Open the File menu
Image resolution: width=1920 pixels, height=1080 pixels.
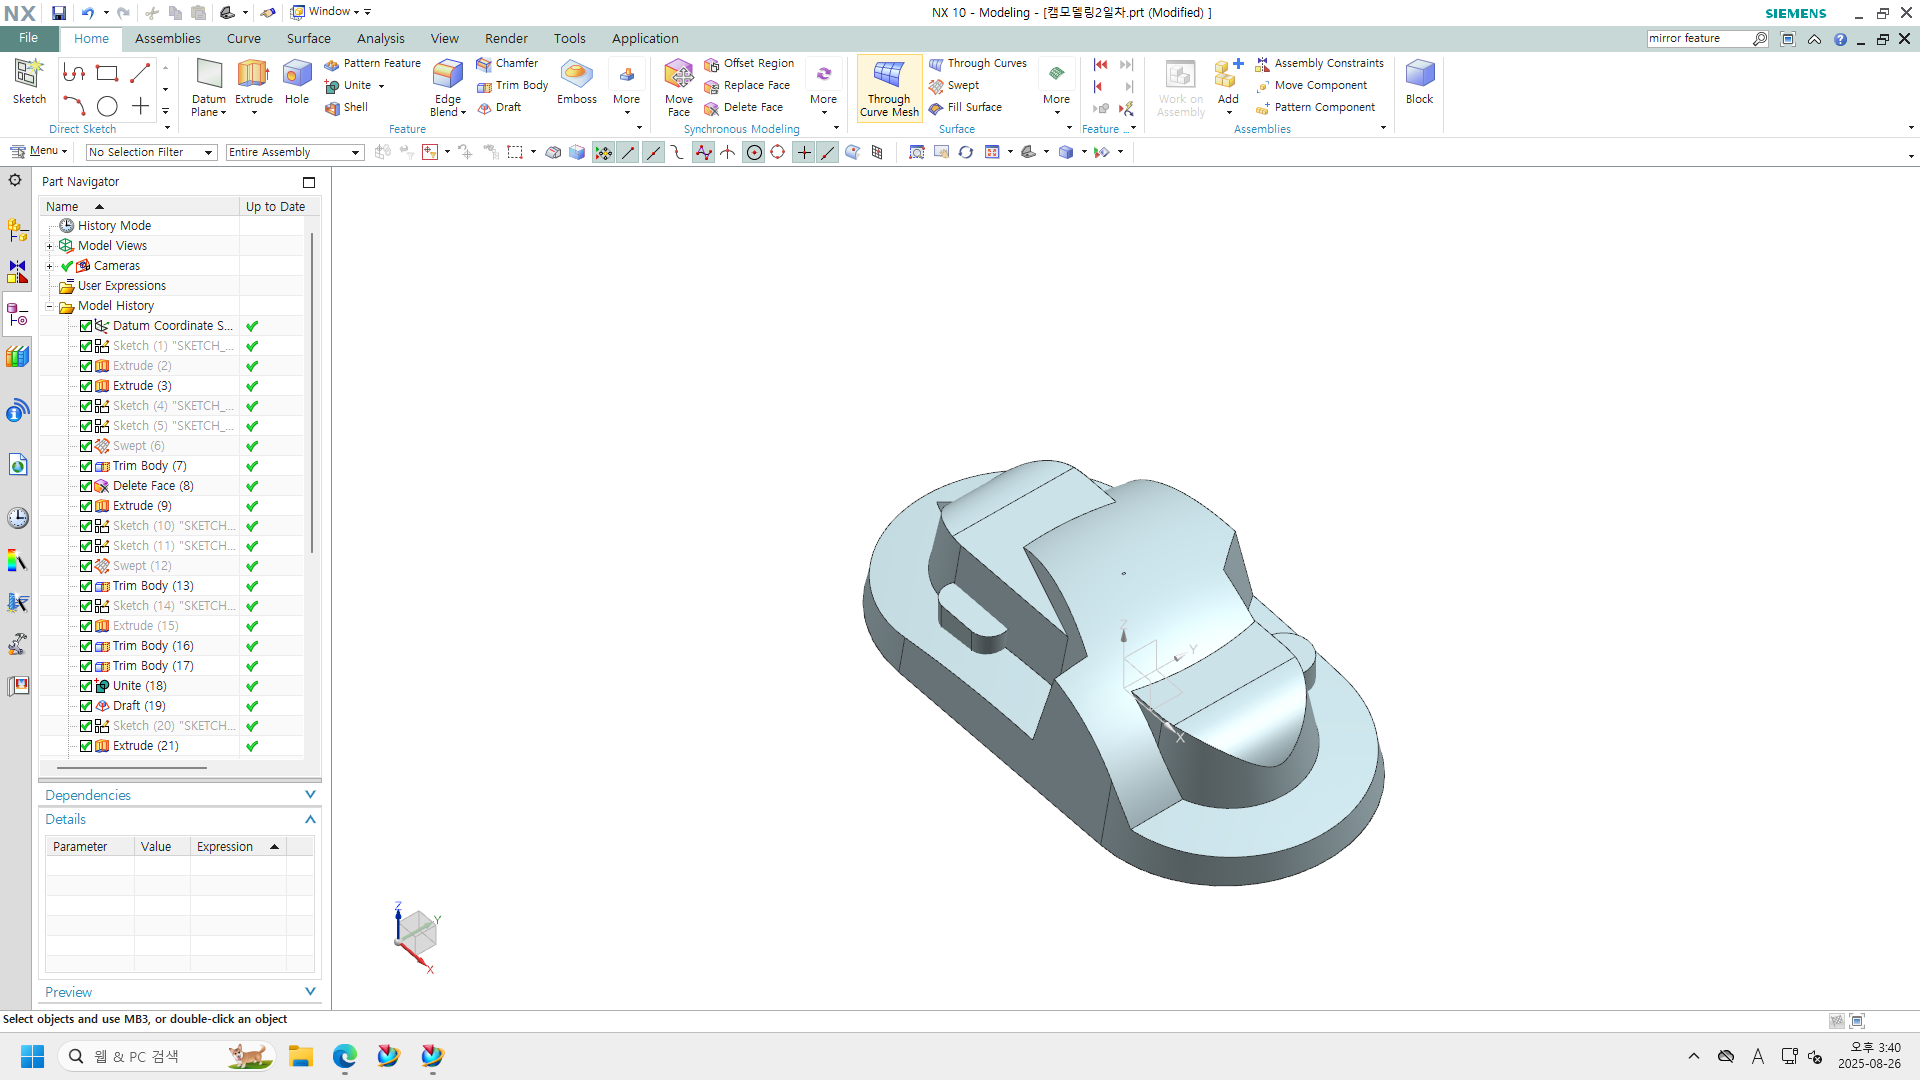(28, 38)
